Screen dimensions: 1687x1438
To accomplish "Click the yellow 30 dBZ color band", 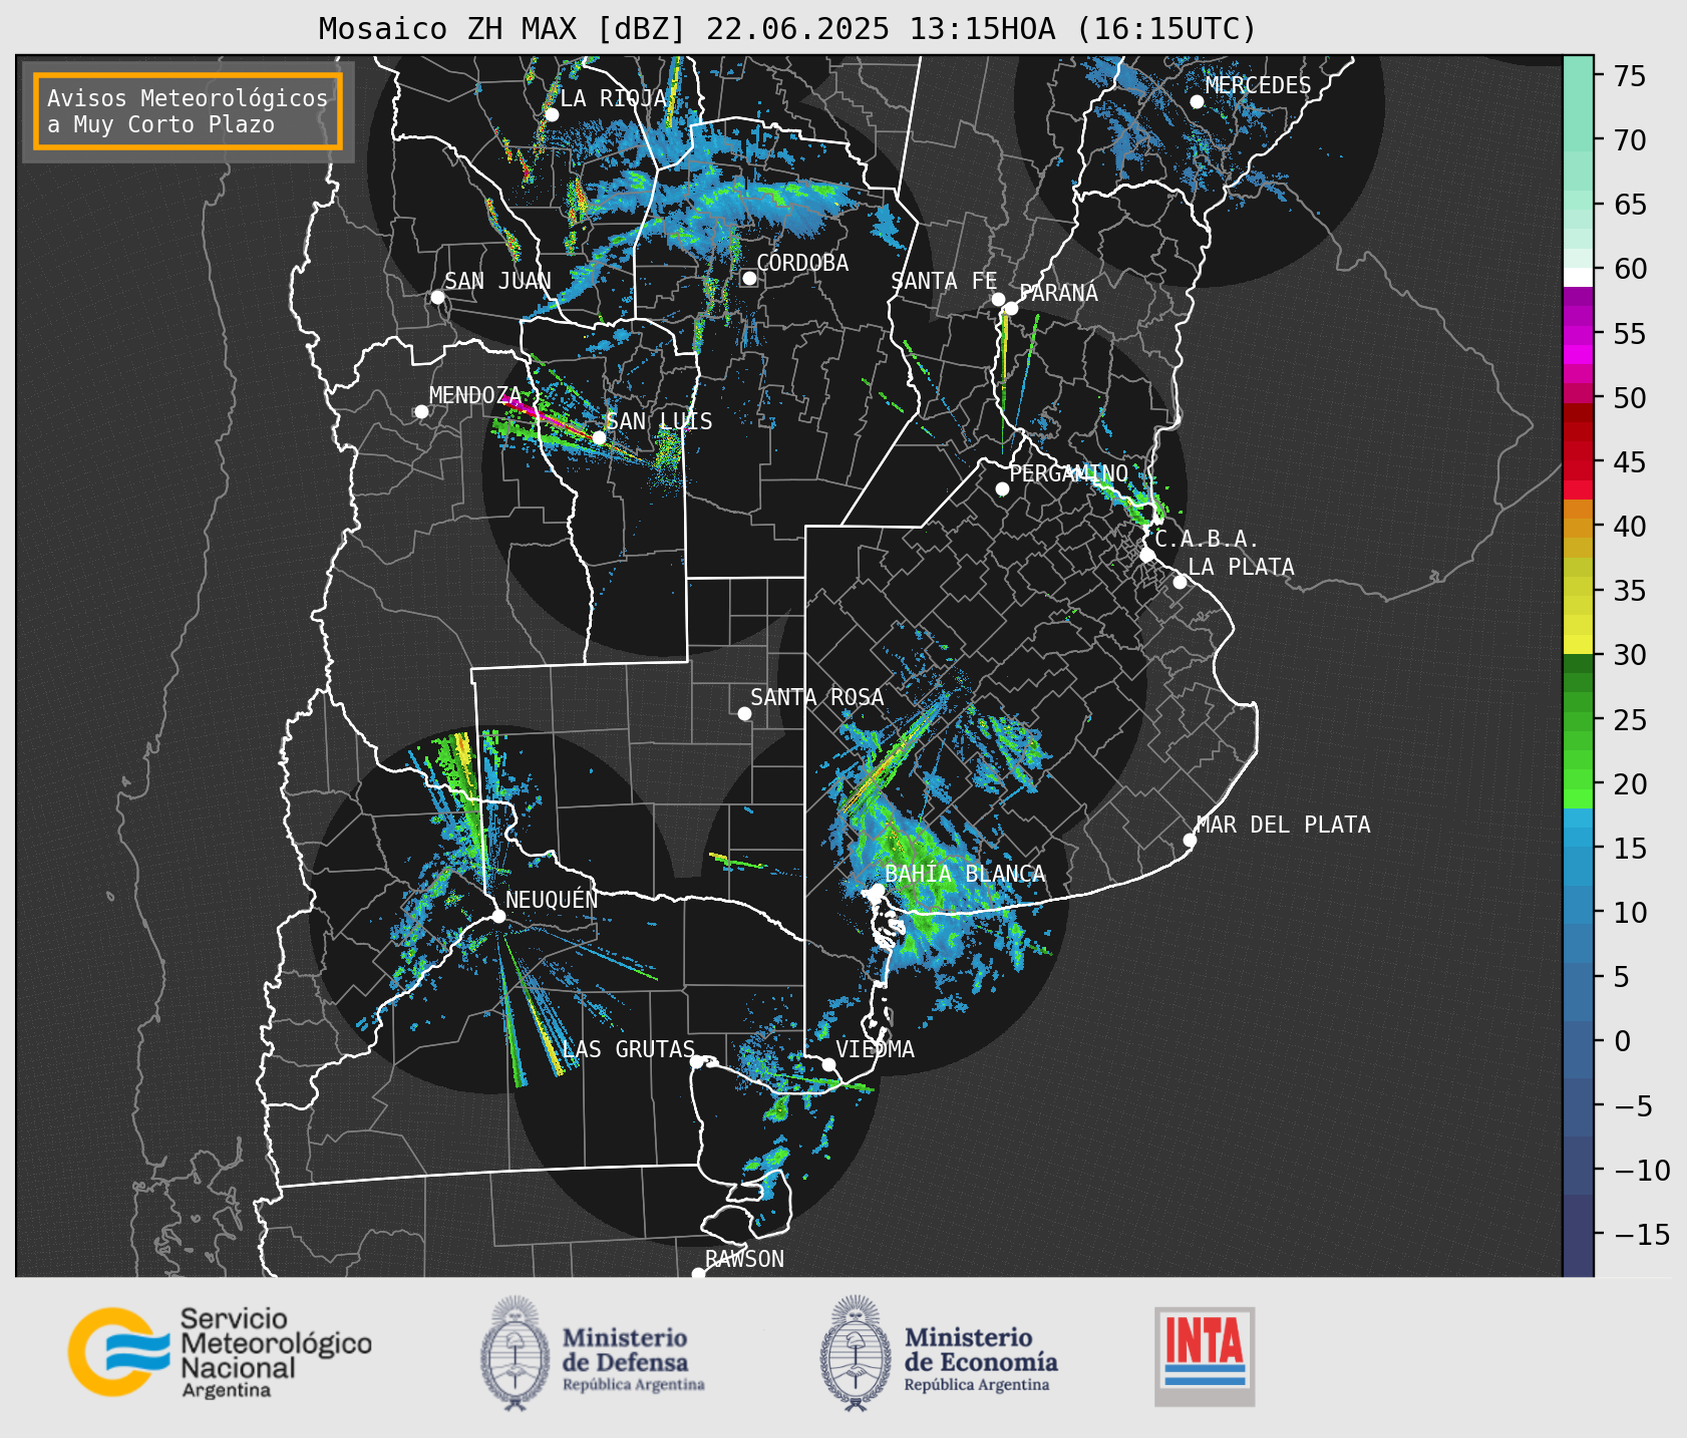I will coord(1578,644).
